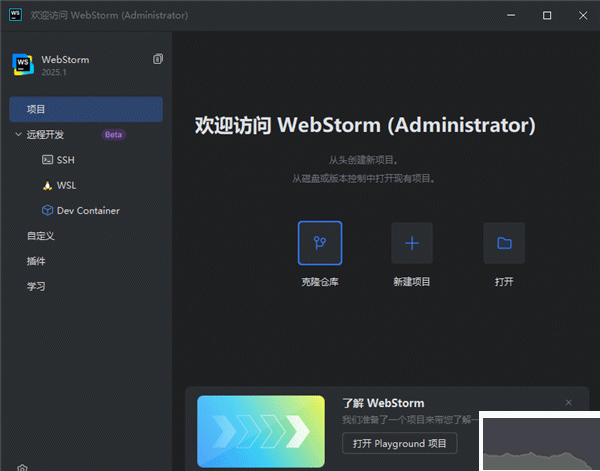Click the Beta badge next to 远程开发
Image resolution: width=600 pixels, height=471 pixels.
coord(114,134)
